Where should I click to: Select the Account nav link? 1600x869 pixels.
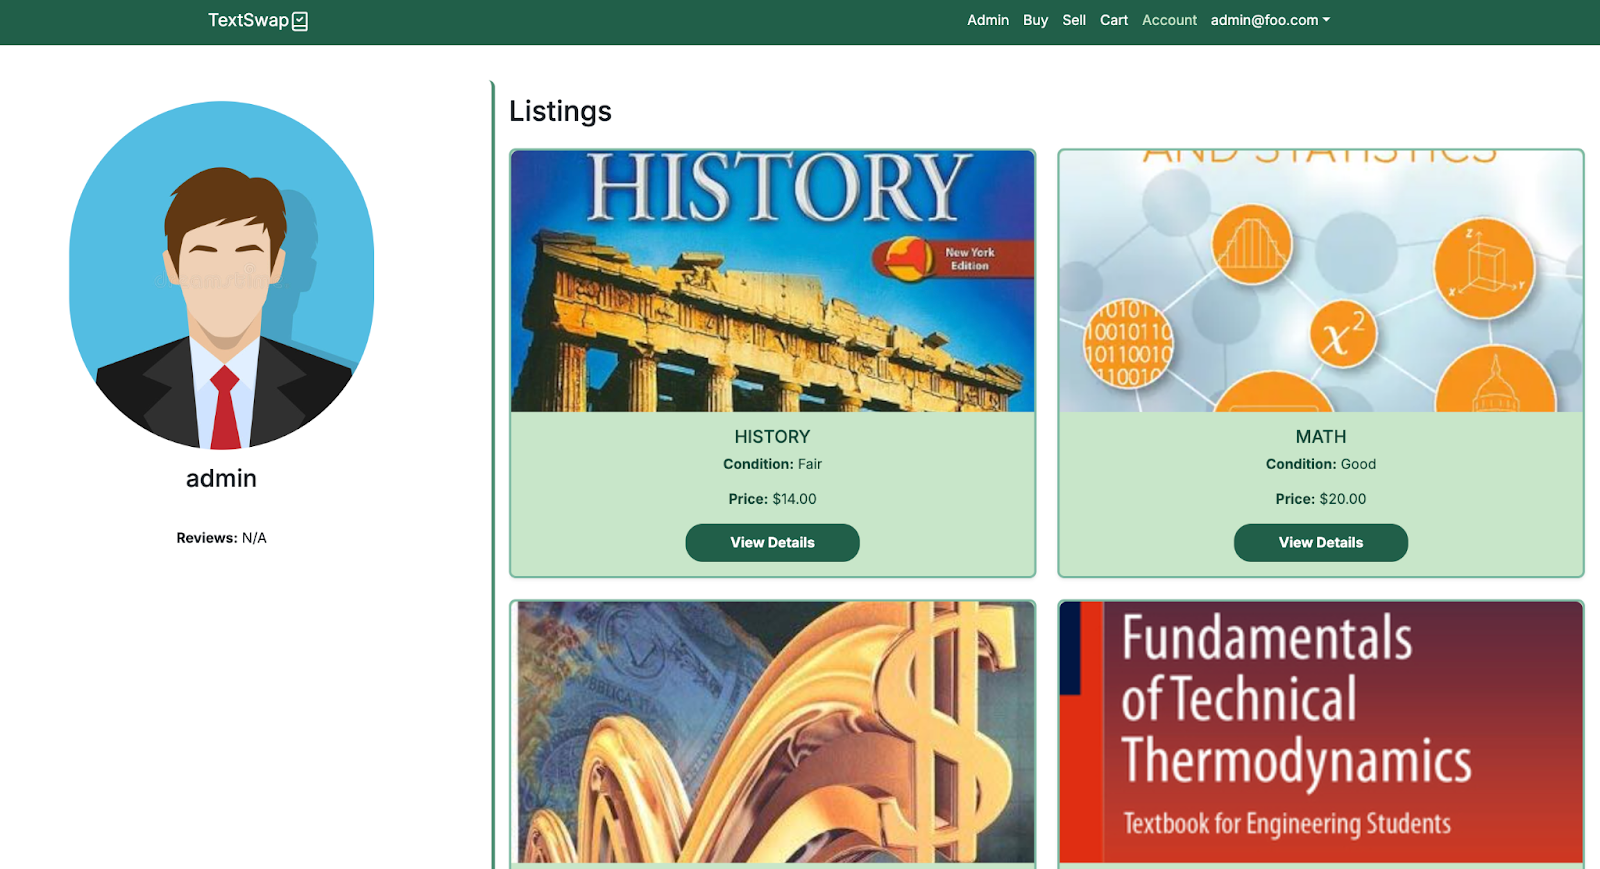pos(1169,20)
